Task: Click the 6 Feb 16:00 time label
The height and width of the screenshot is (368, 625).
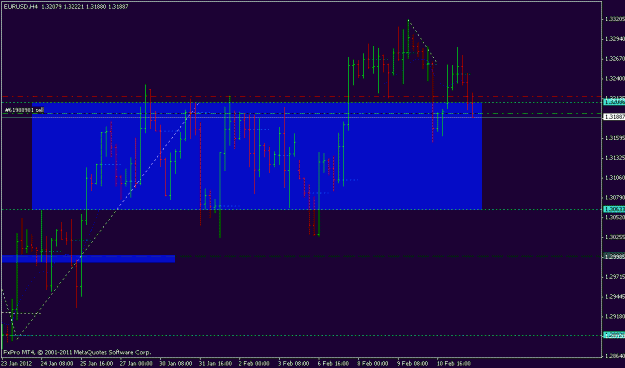Action: click(x=333, y=364)
